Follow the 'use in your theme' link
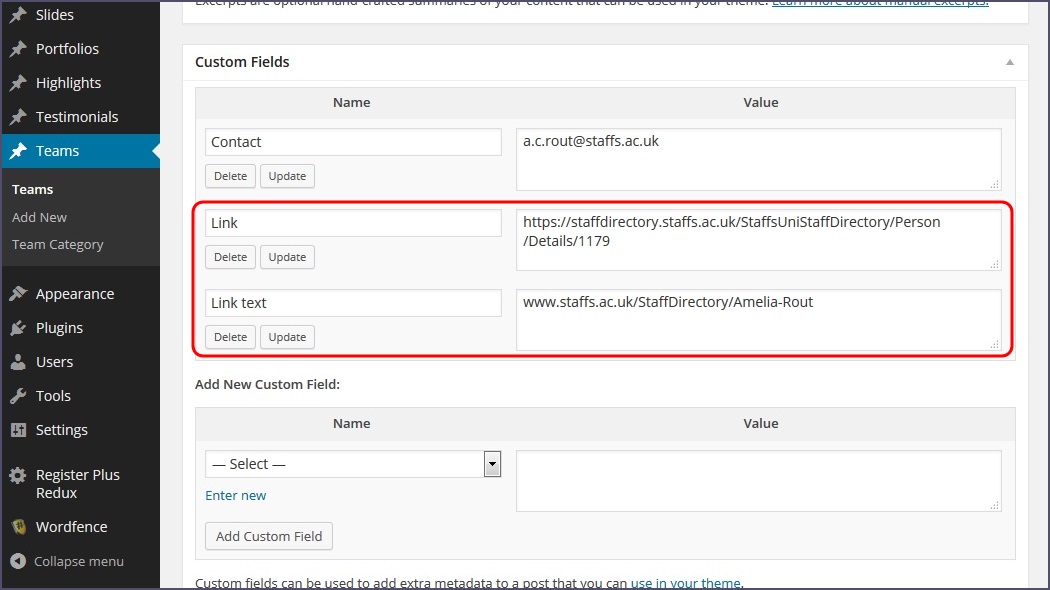1050x590 pixels. pyautogui.click(x=685, y=583)
